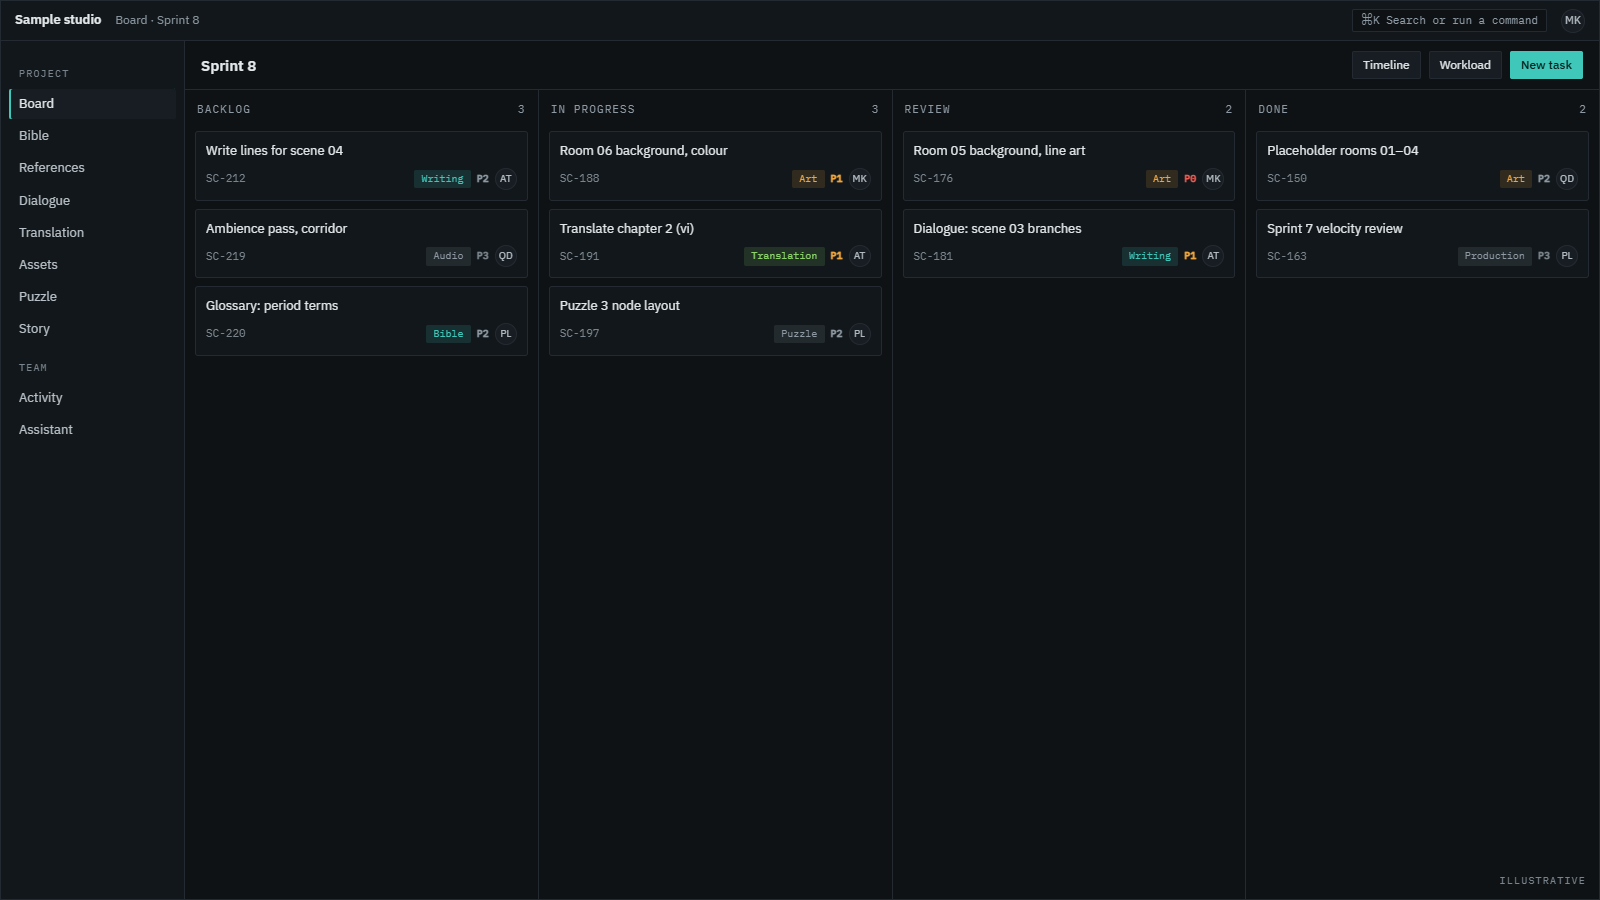Open the team Activity page
The width and height of the screenshot is (1600, 900).
coord(92,398)
